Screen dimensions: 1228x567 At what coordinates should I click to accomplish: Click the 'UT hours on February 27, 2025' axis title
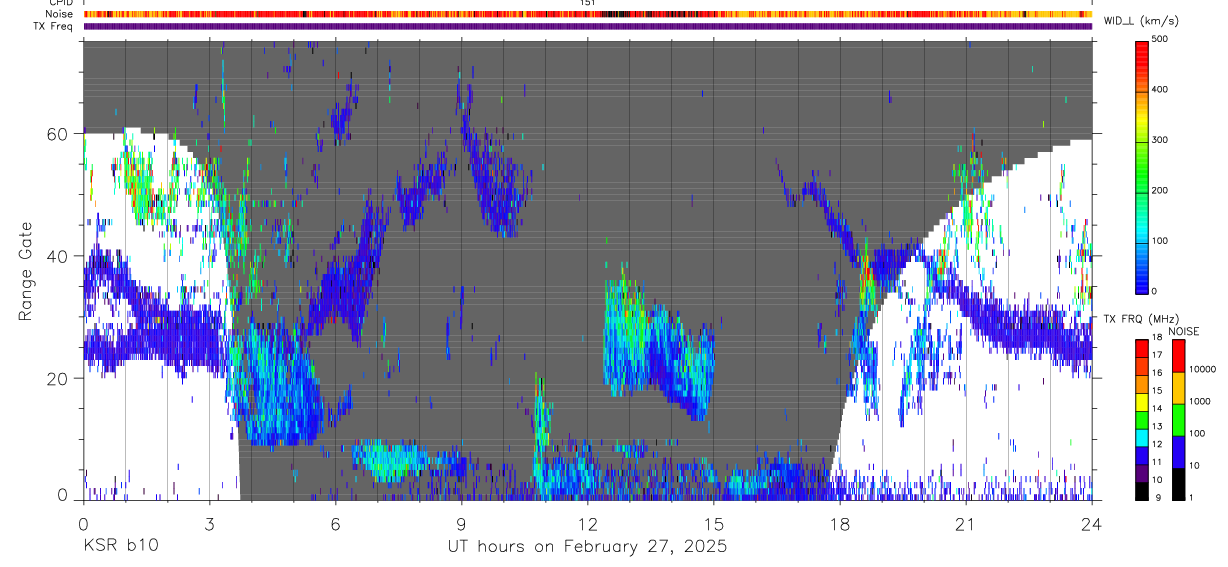point(587,547)
